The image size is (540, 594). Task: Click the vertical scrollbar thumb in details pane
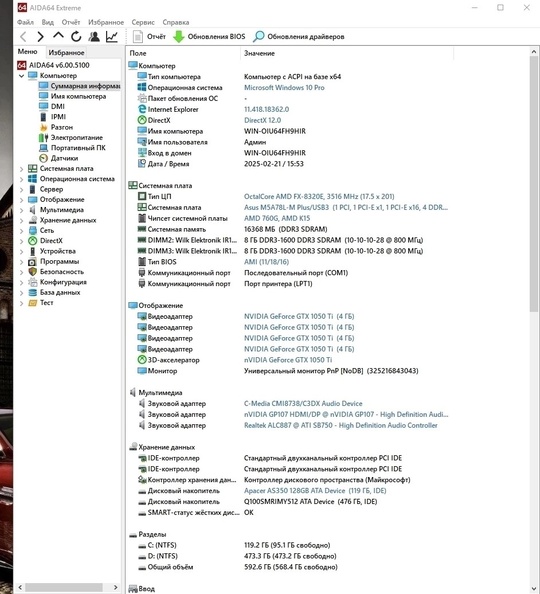point(534,184)
